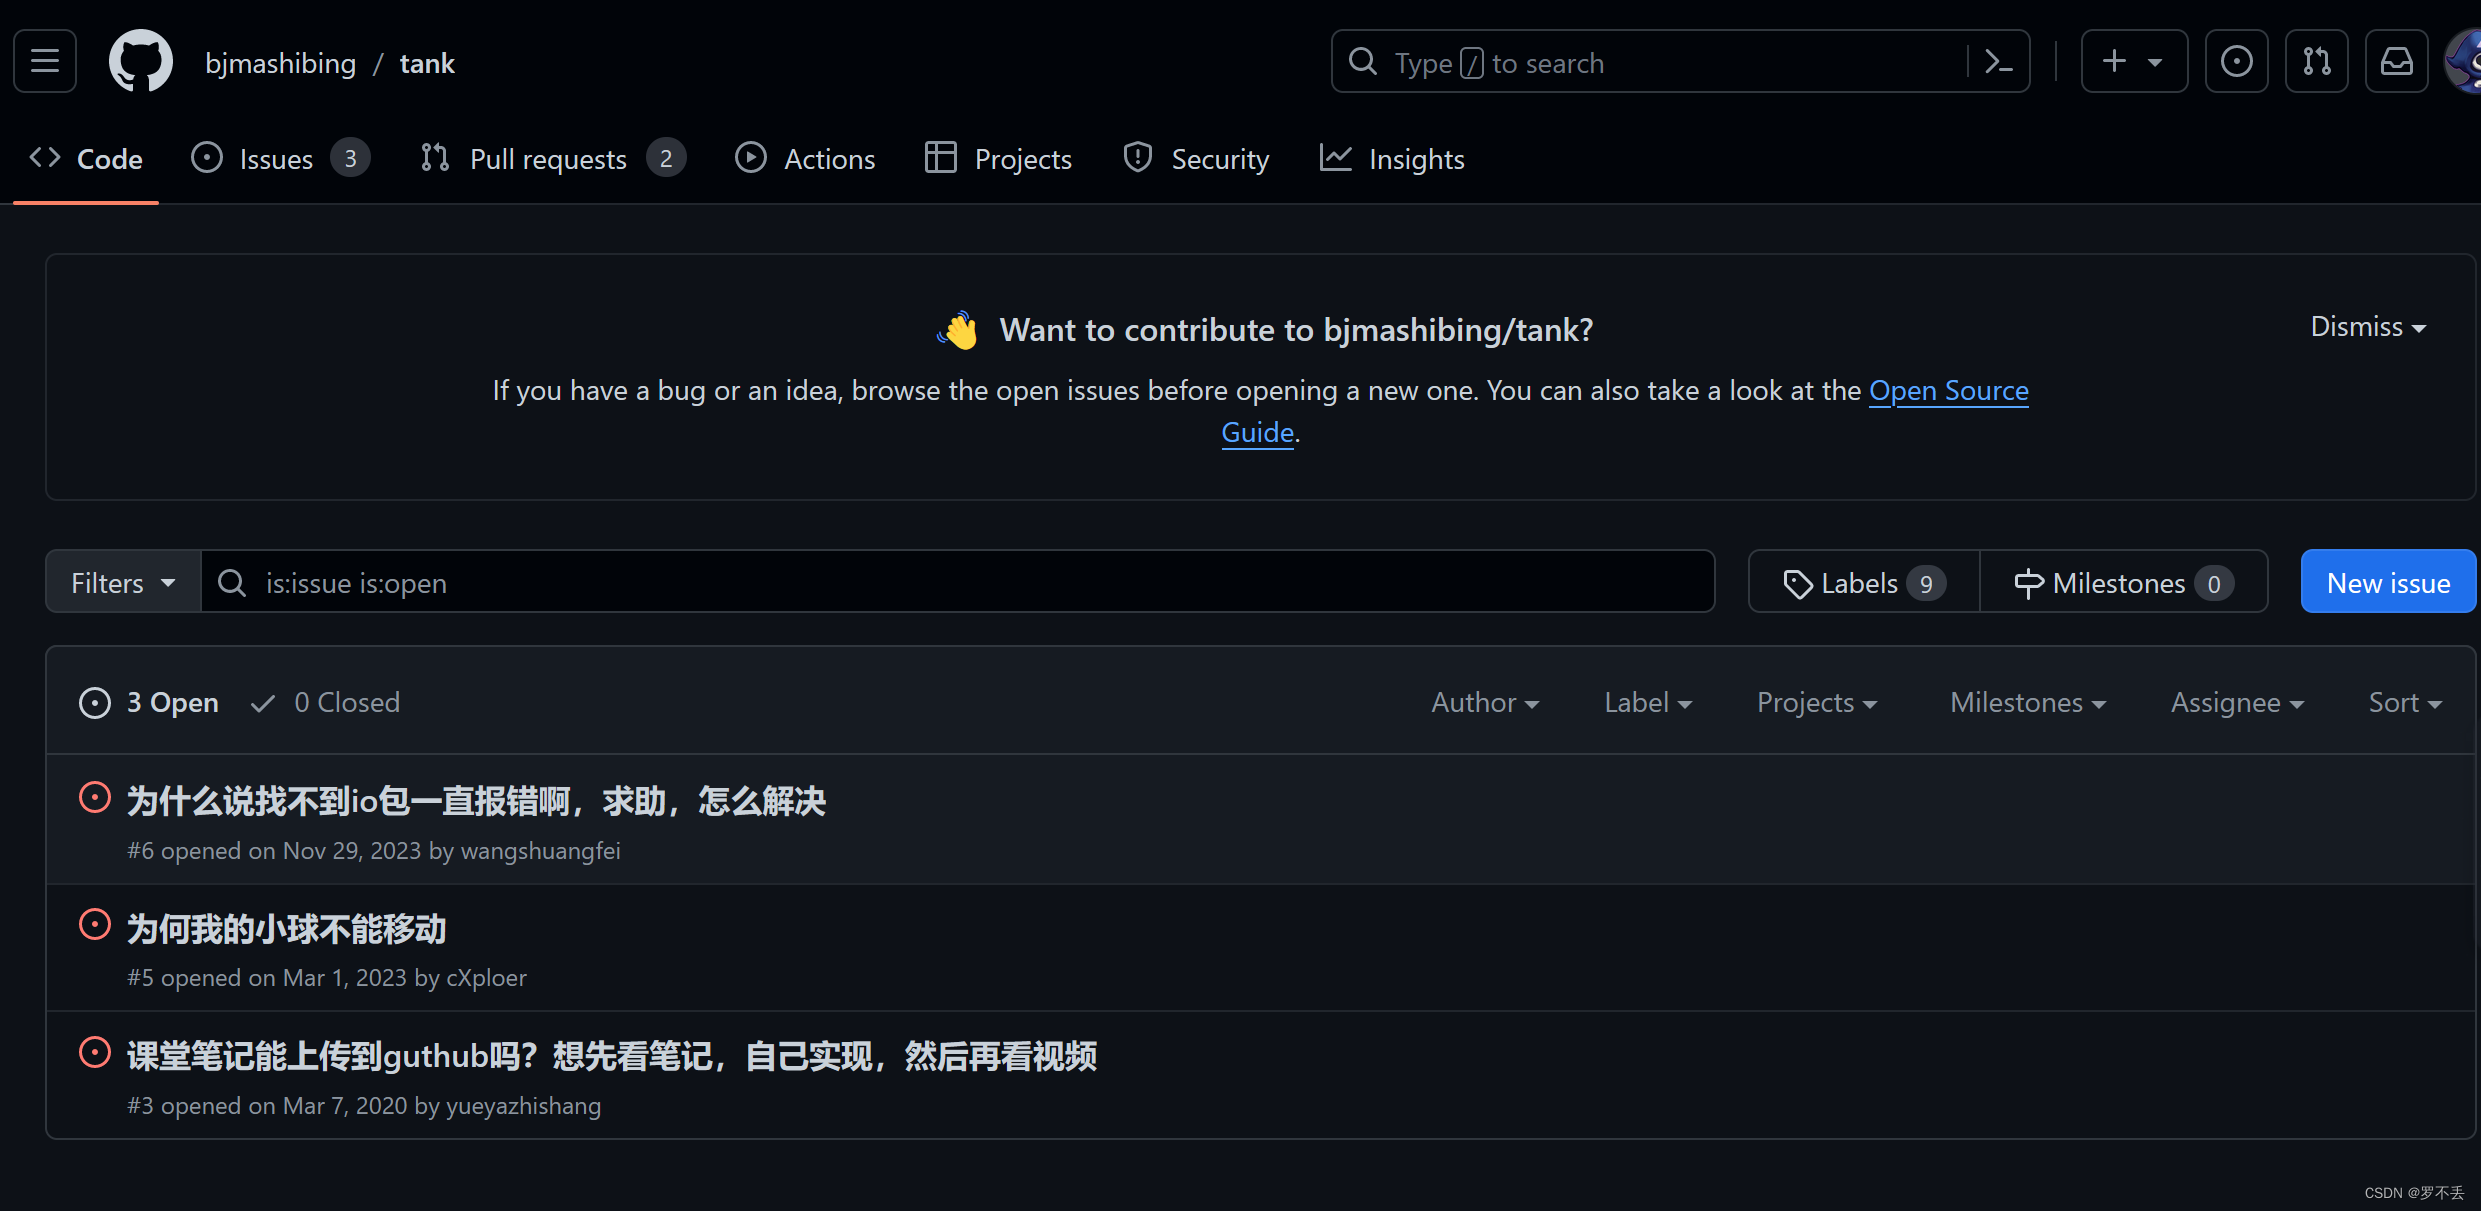Switch to the Insights tab
2481x1211 pixels.
pyautogui.click(x=1392, y=159)
